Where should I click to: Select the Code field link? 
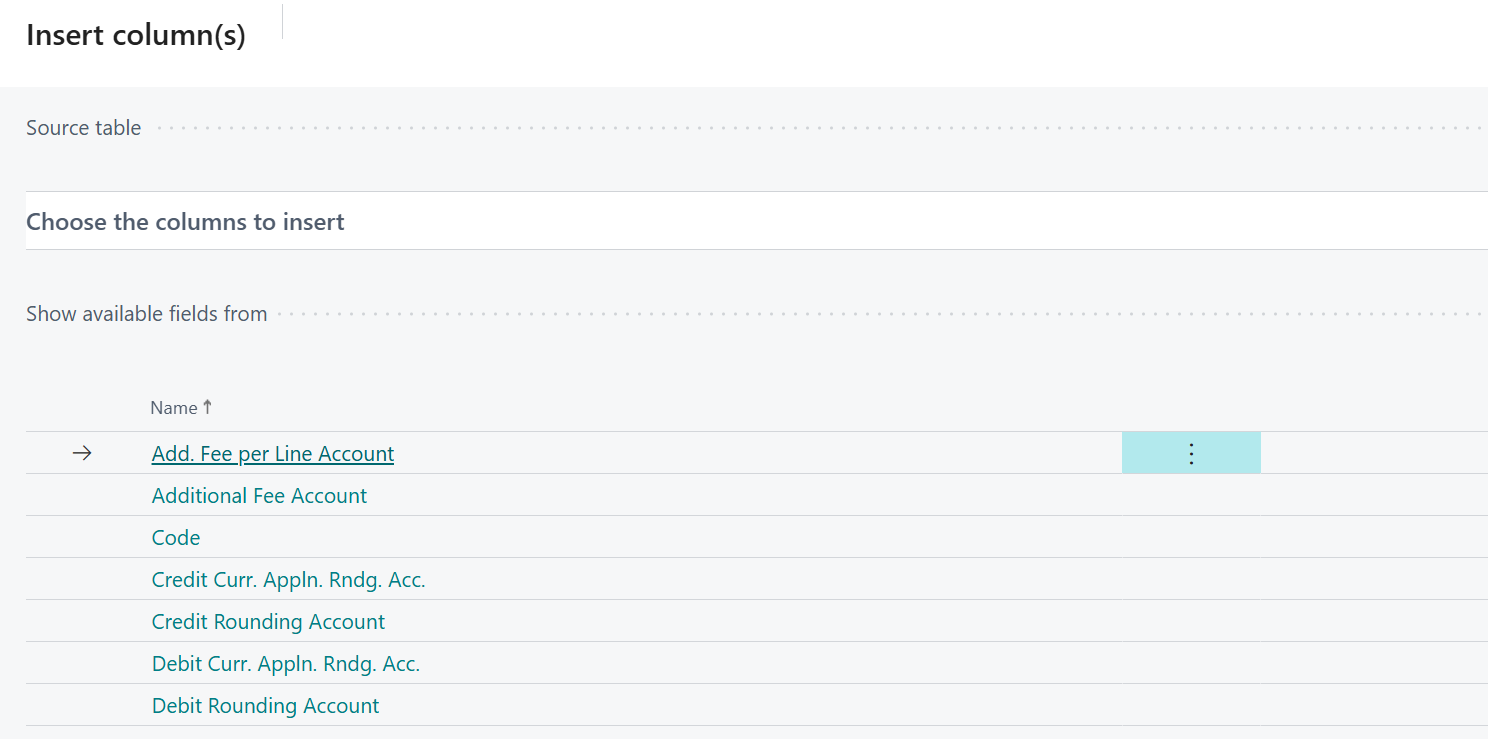coord(175,537)
